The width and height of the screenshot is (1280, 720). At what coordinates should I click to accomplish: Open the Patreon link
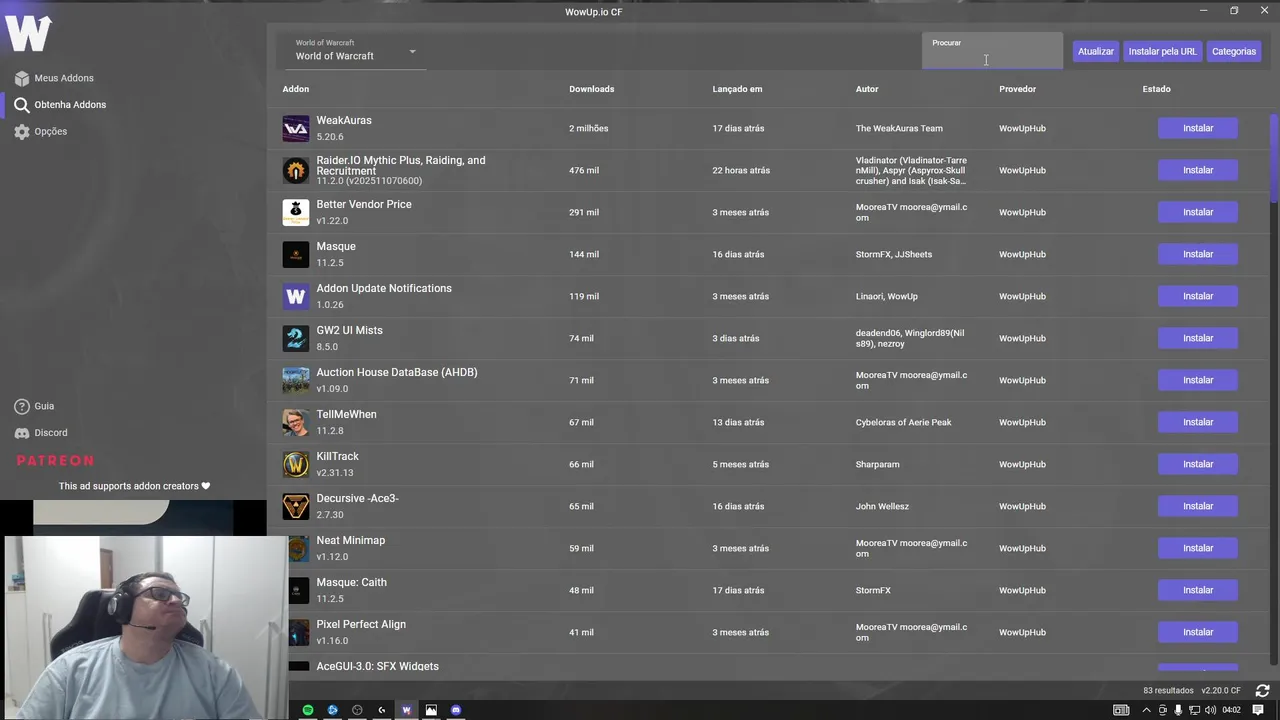[x=55, y=460]
